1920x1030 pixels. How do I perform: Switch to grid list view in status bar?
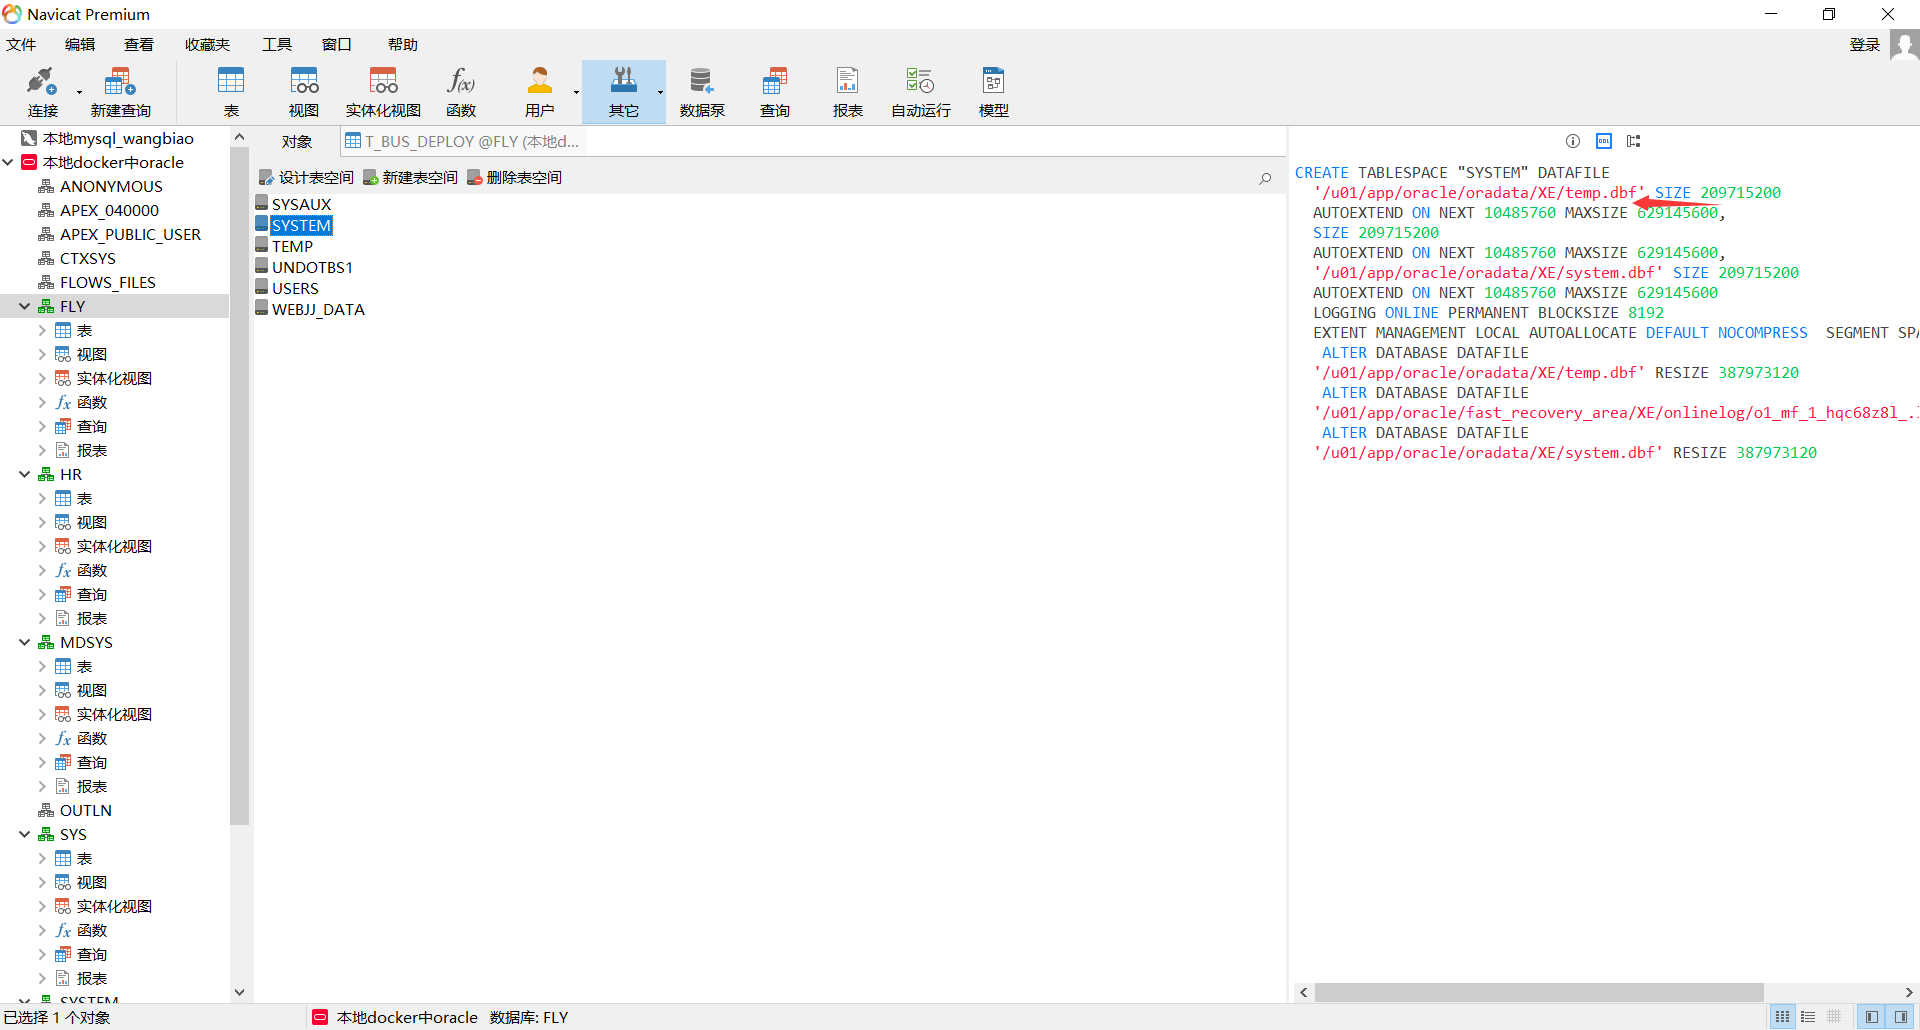click(x=1782, y=1017)
